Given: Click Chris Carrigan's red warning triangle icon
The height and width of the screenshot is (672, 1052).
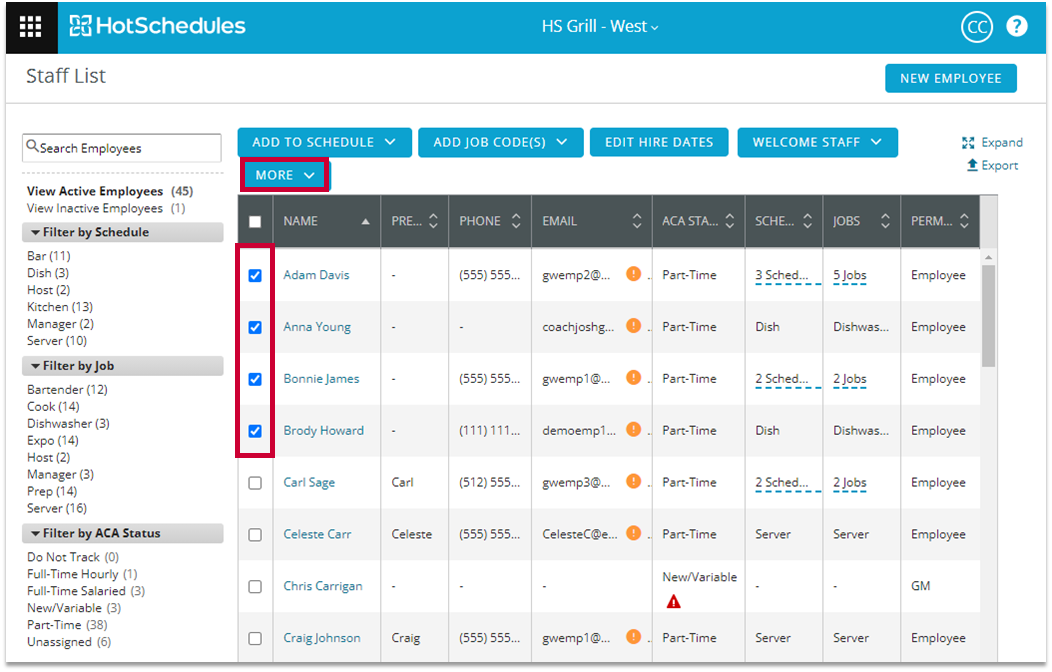Looking at the screenshot, I should (674, 602).
